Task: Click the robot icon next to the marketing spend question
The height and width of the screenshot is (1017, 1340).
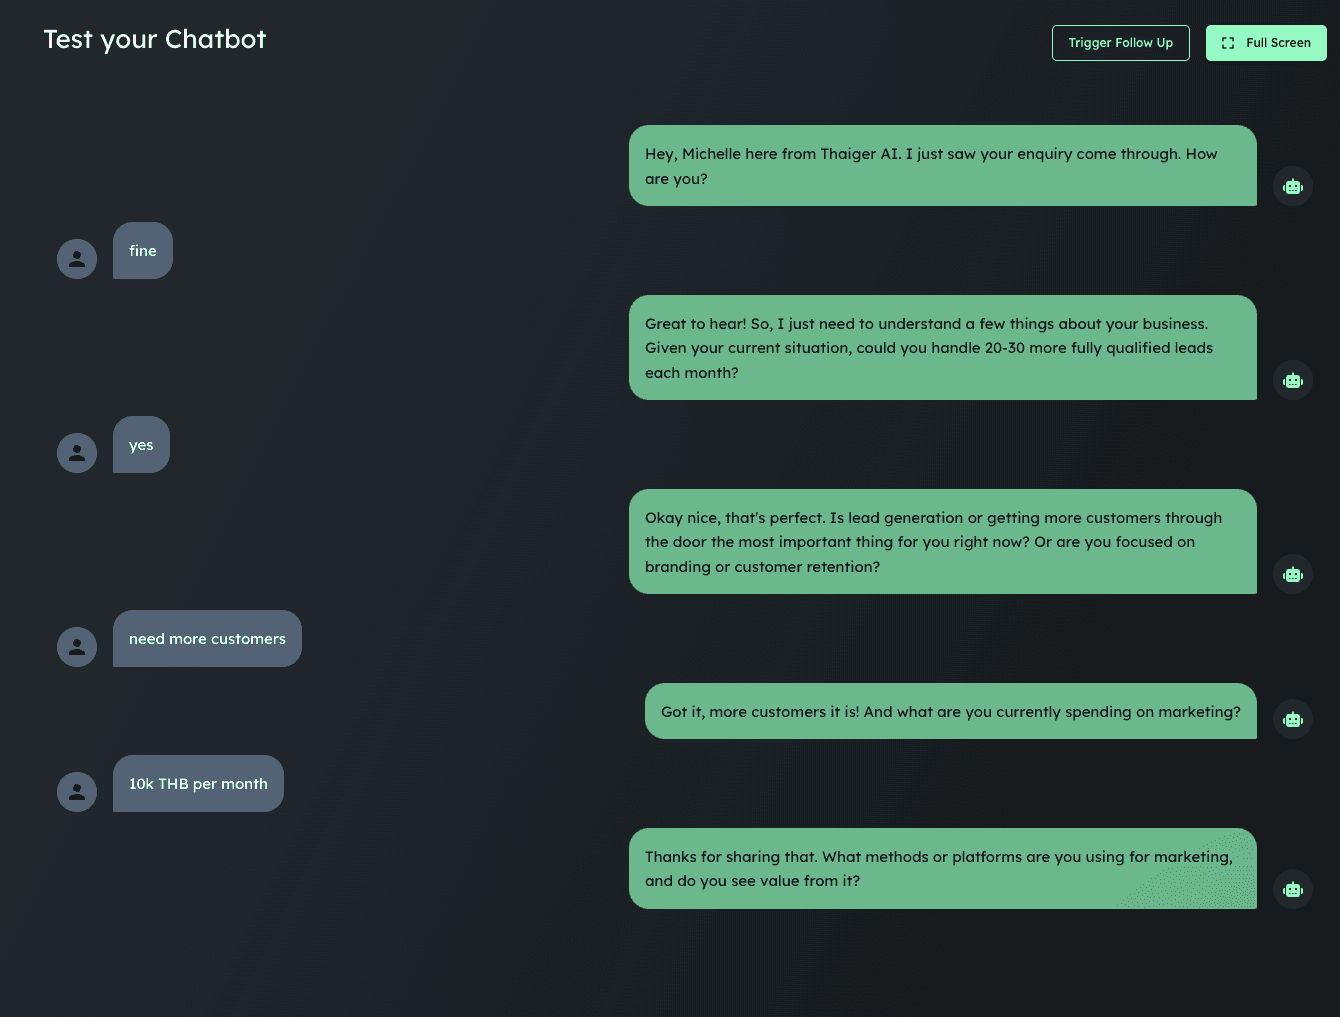Action: (1293, 719)
